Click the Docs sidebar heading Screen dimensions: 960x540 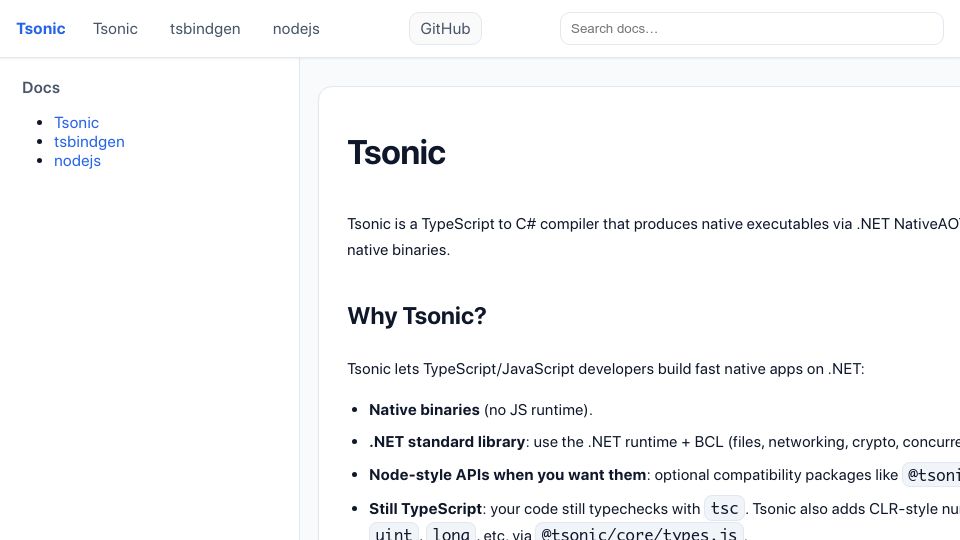[x=41, y=88]
